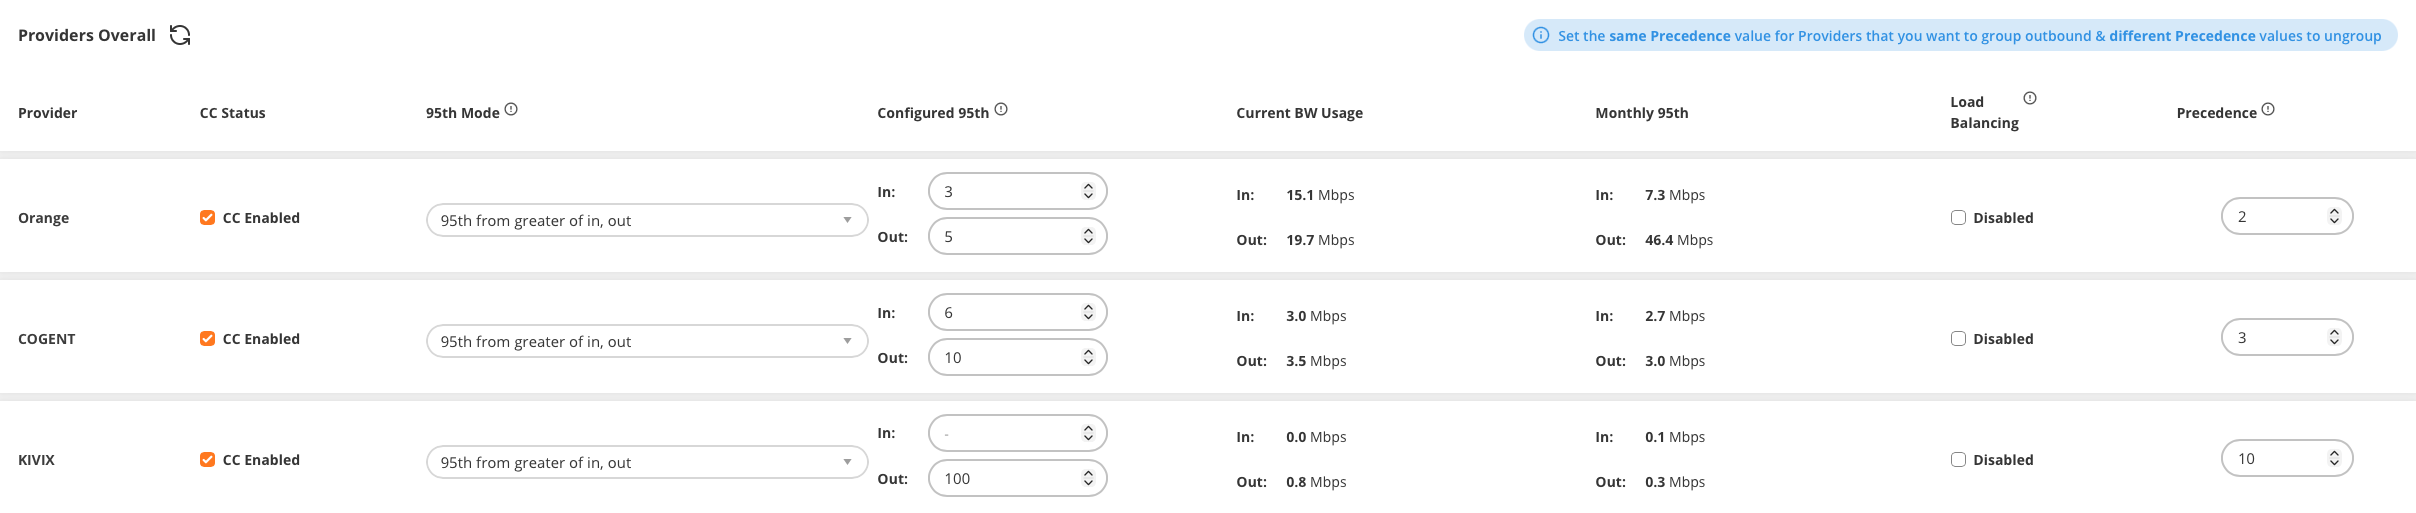This screenshot has height=513, width=2416.
Task: Expand COGENT's 95th Mode dropdown
Action: point(646,342)
